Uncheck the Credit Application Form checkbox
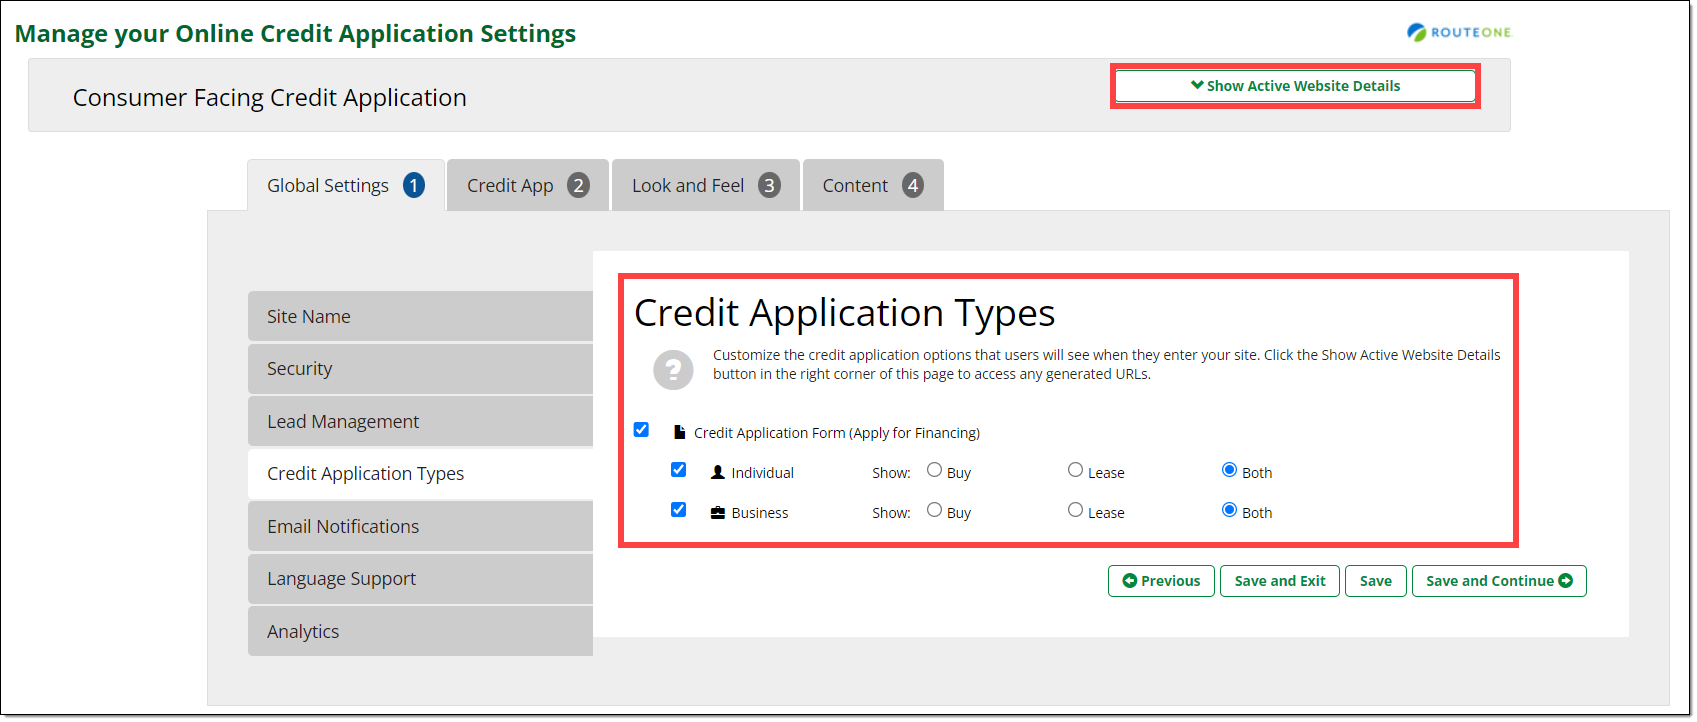This screenshot has height=722, width=1697. [641, 430]
